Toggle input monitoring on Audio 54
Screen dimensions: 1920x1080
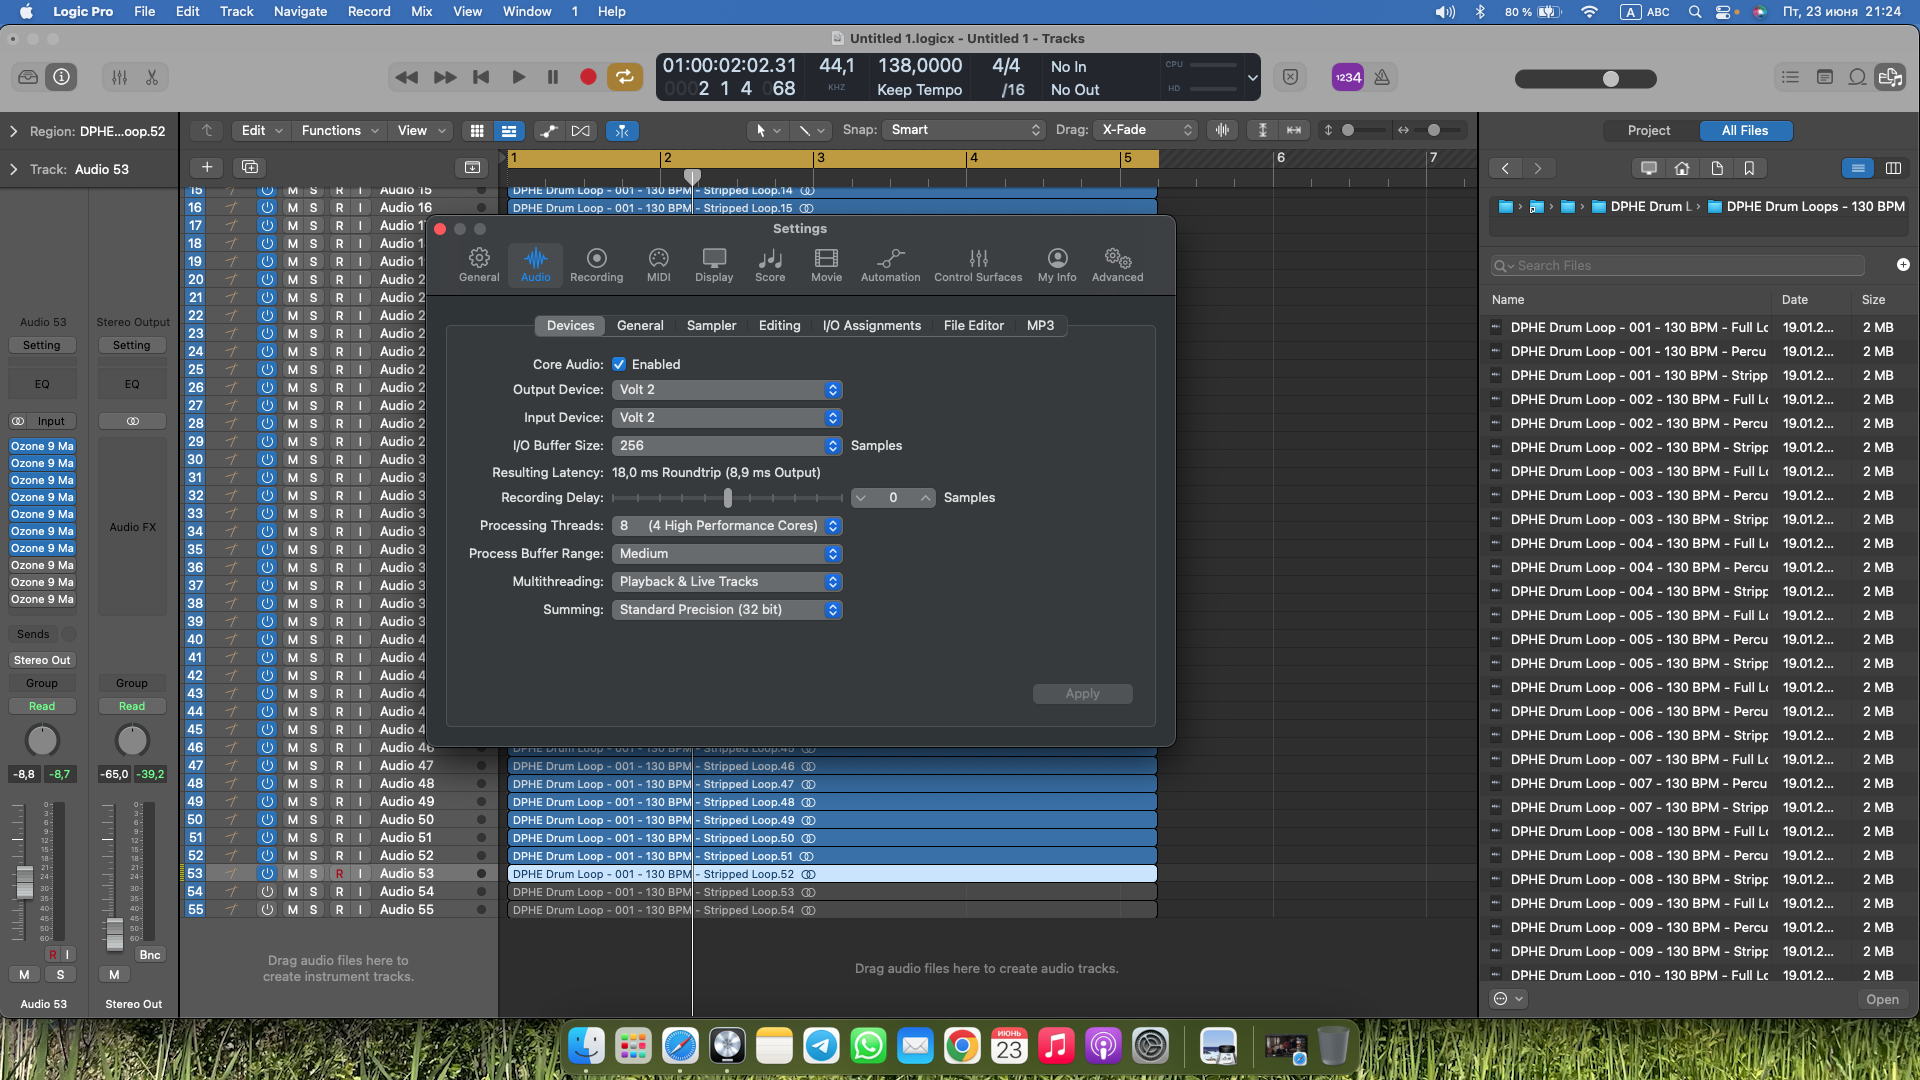(360, 892)
